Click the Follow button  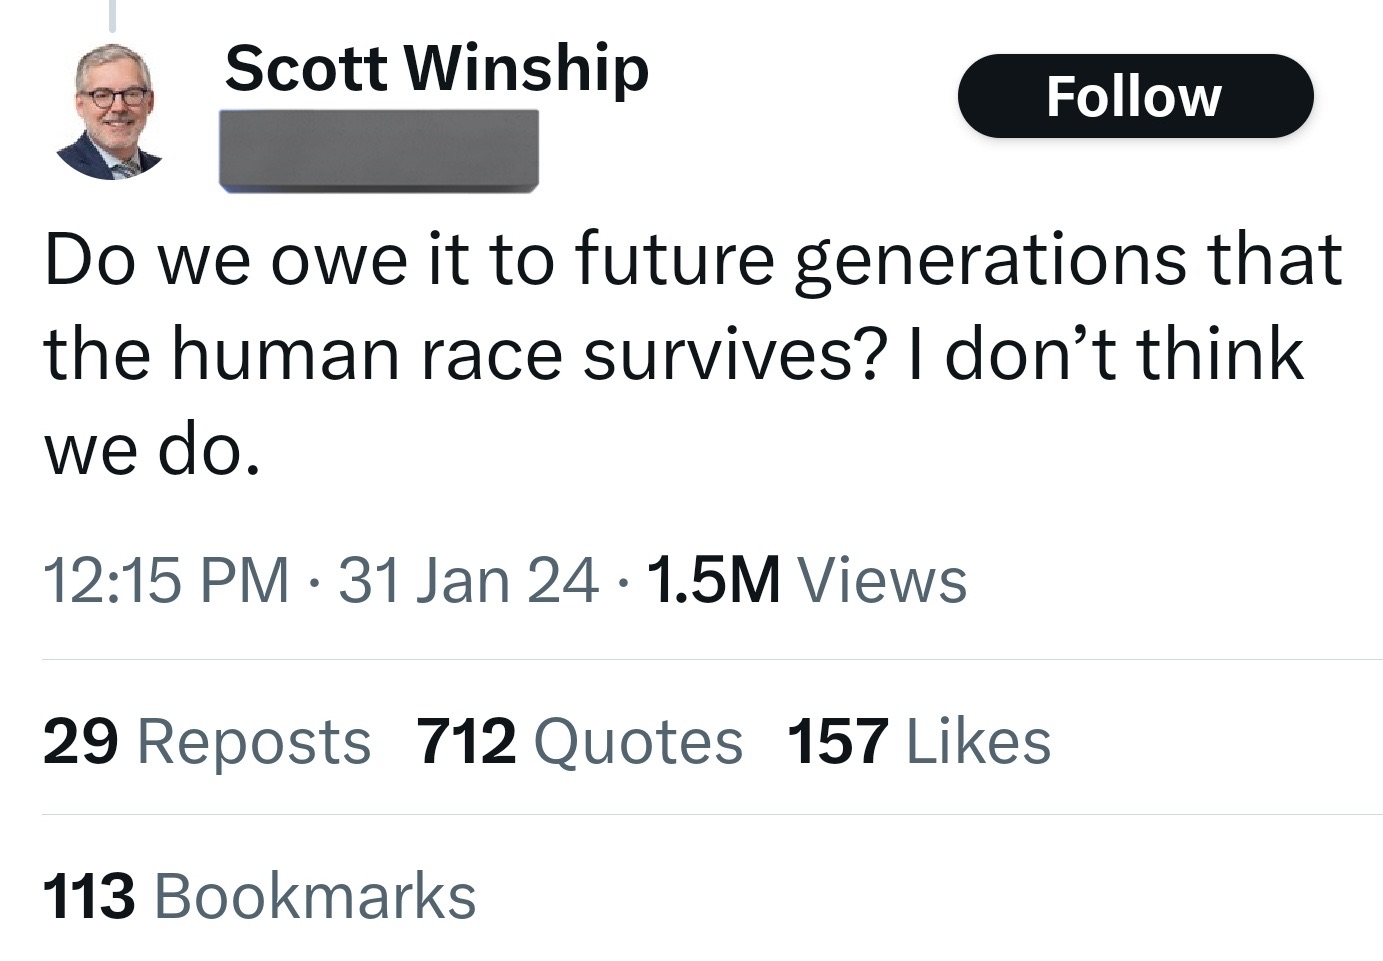1135,97
